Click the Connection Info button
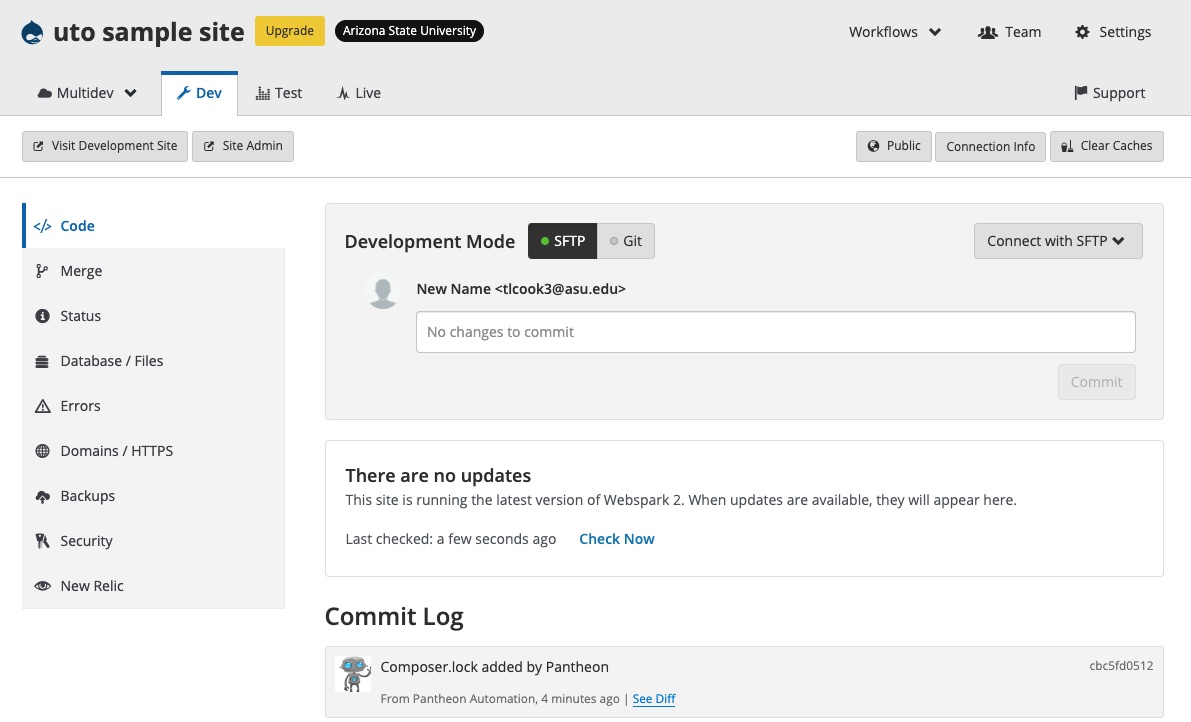The image size is (1191, 722). [990, 147]
